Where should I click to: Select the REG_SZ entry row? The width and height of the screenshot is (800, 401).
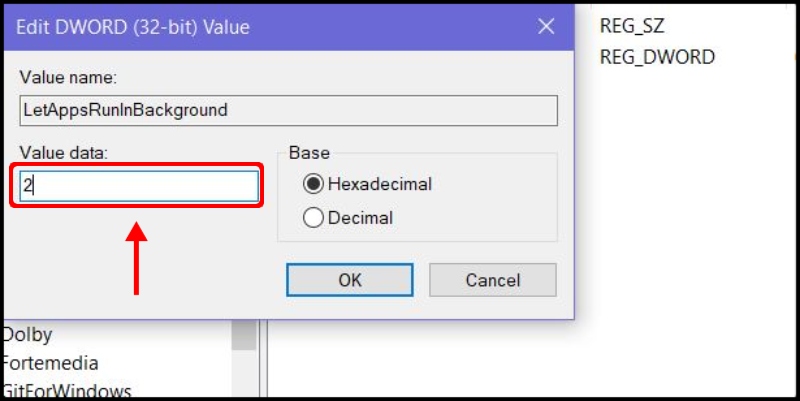pos(632,26)
